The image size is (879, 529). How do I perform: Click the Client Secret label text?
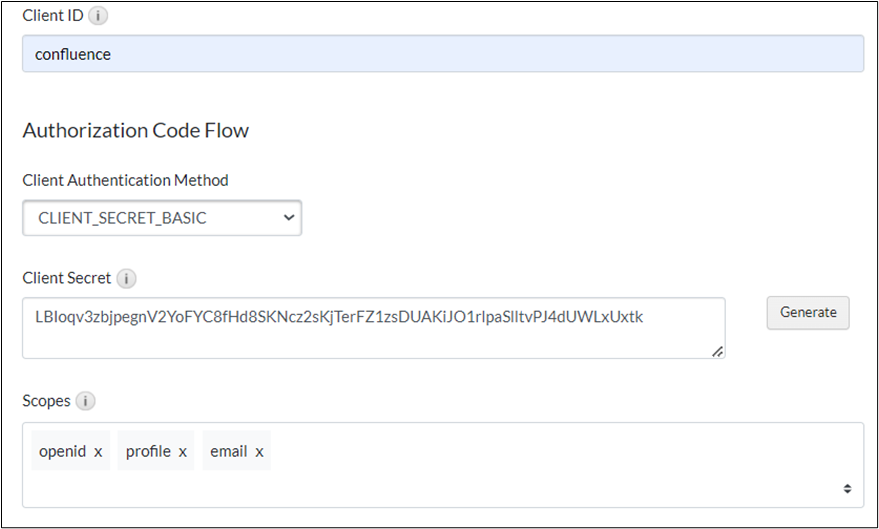coord(67,278)
